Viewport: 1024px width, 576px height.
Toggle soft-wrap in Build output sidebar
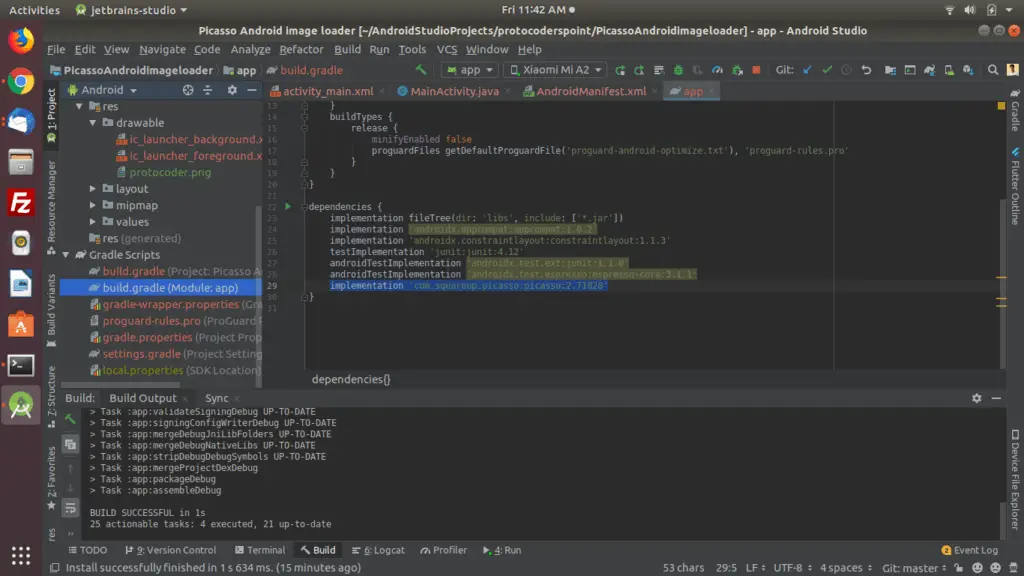tap(71, 508)
